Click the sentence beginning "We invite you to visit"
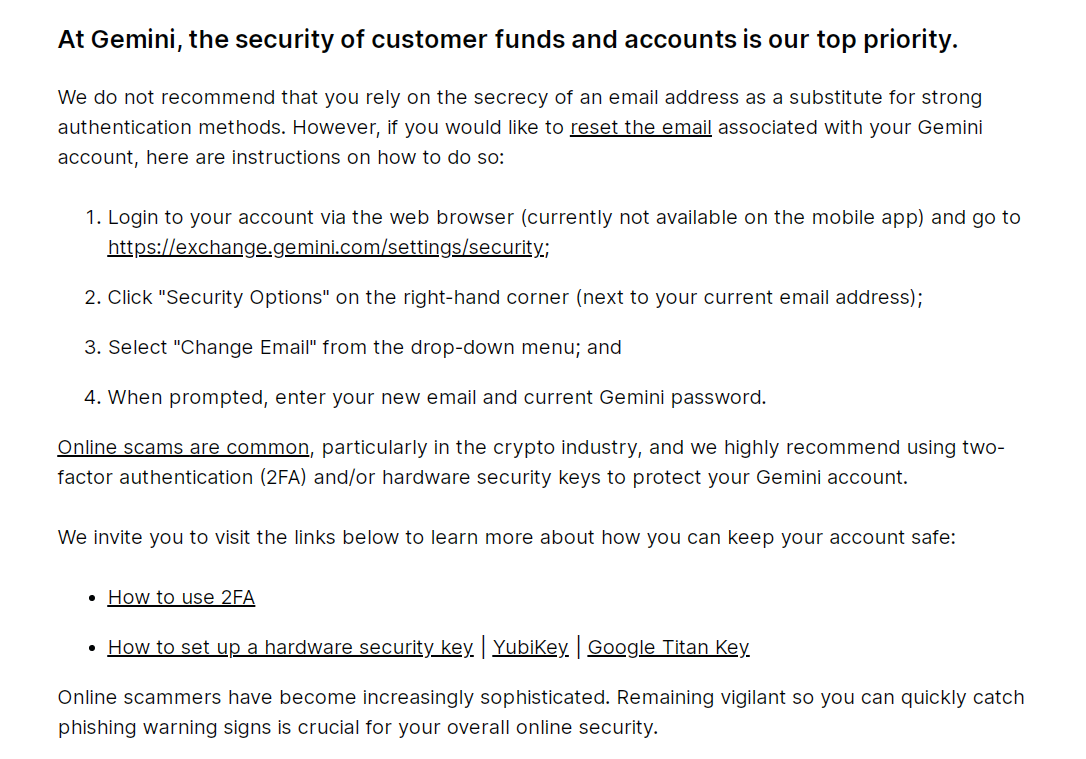The image size is (1086, 759). [x=506, y=537]
